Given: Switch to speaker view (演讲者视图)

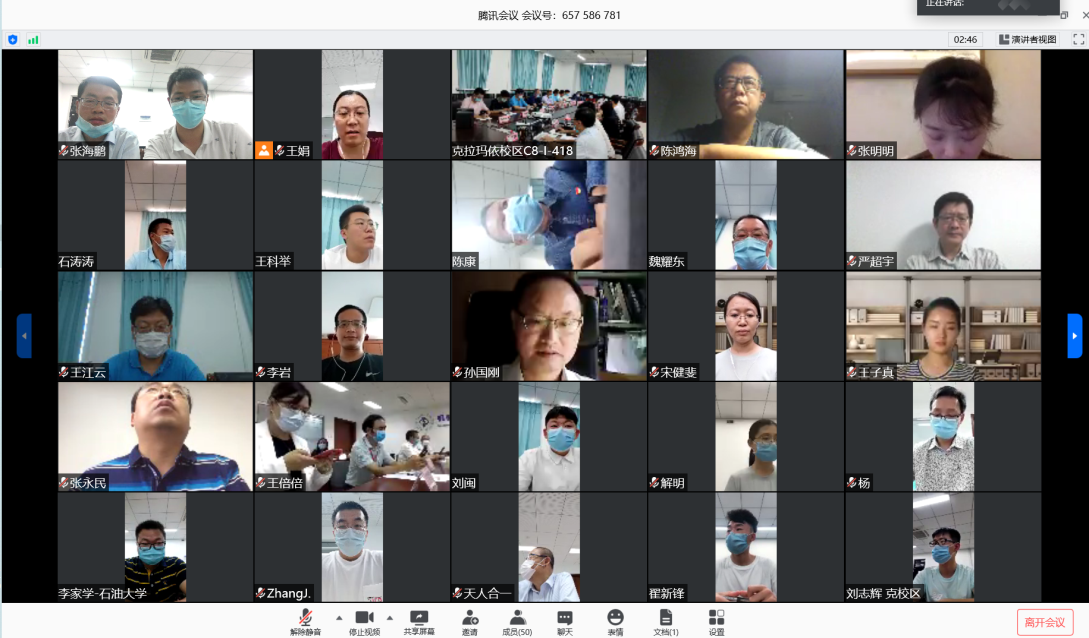Looking at the screenshot, I should (x=1027, y=39).
